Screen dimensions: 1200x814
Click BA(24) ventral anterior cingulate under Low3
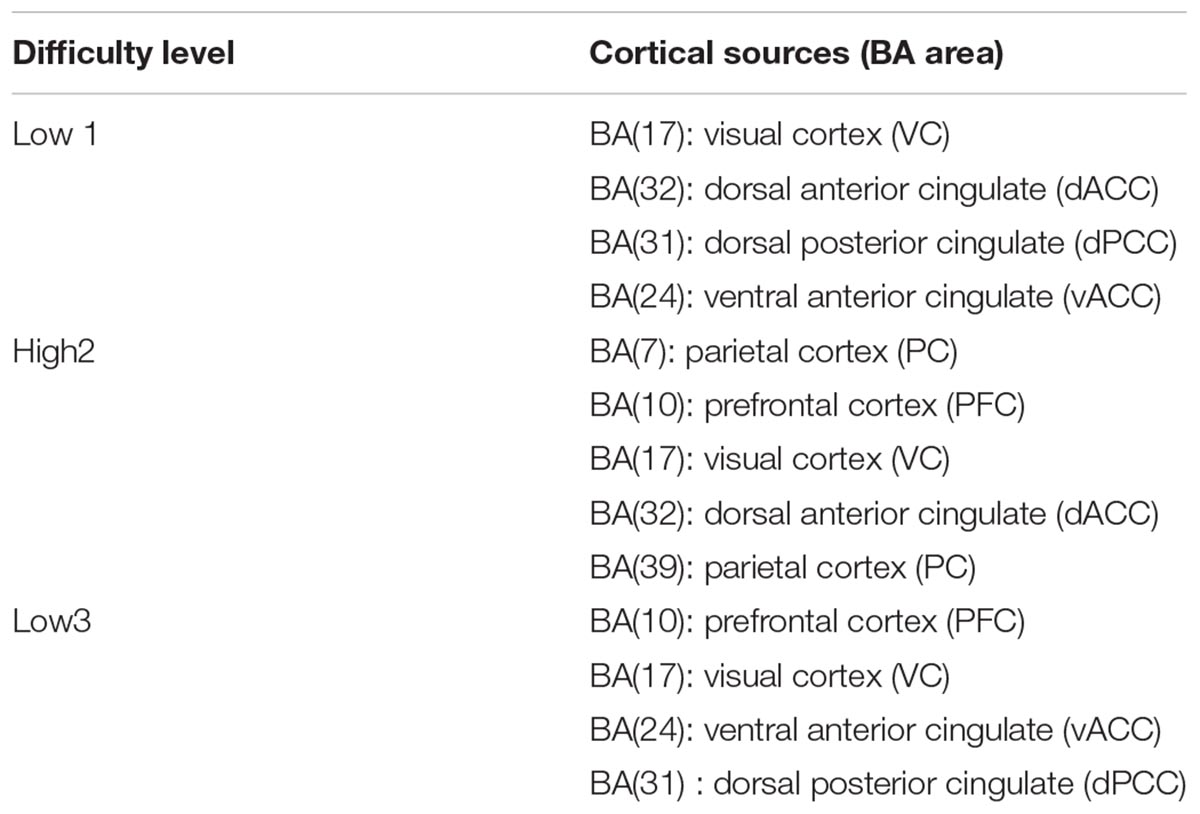pos(875,730)
